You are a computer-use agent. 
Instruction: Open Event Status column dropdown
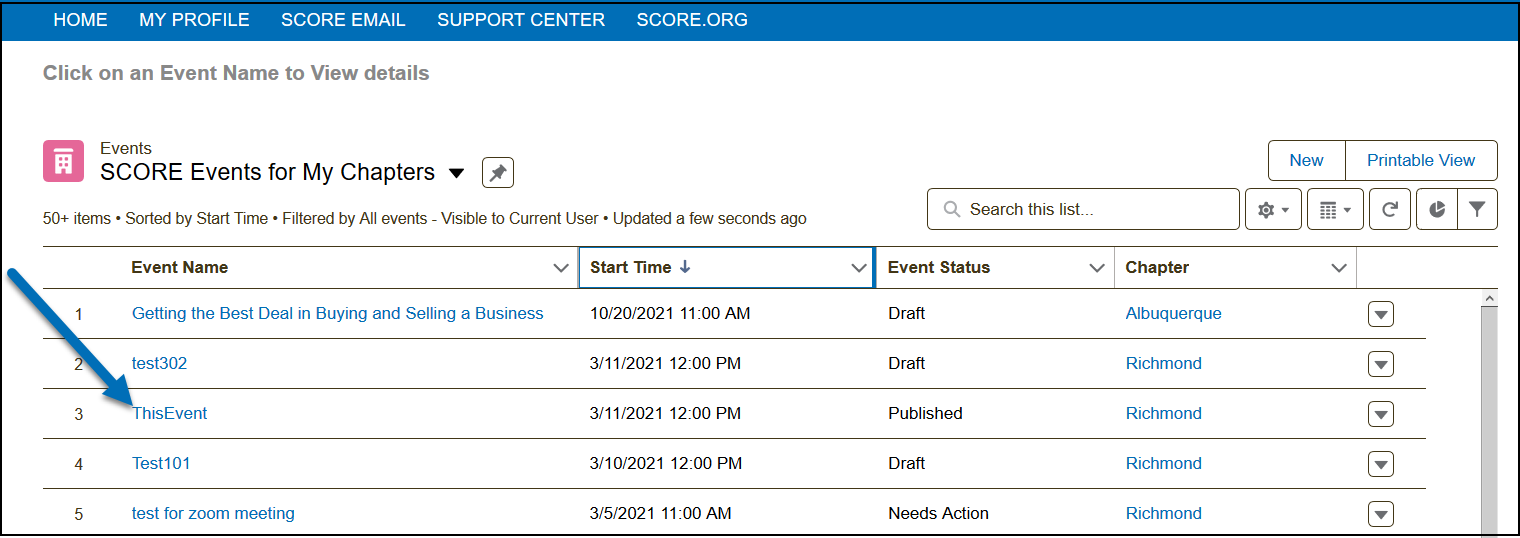1097,268
